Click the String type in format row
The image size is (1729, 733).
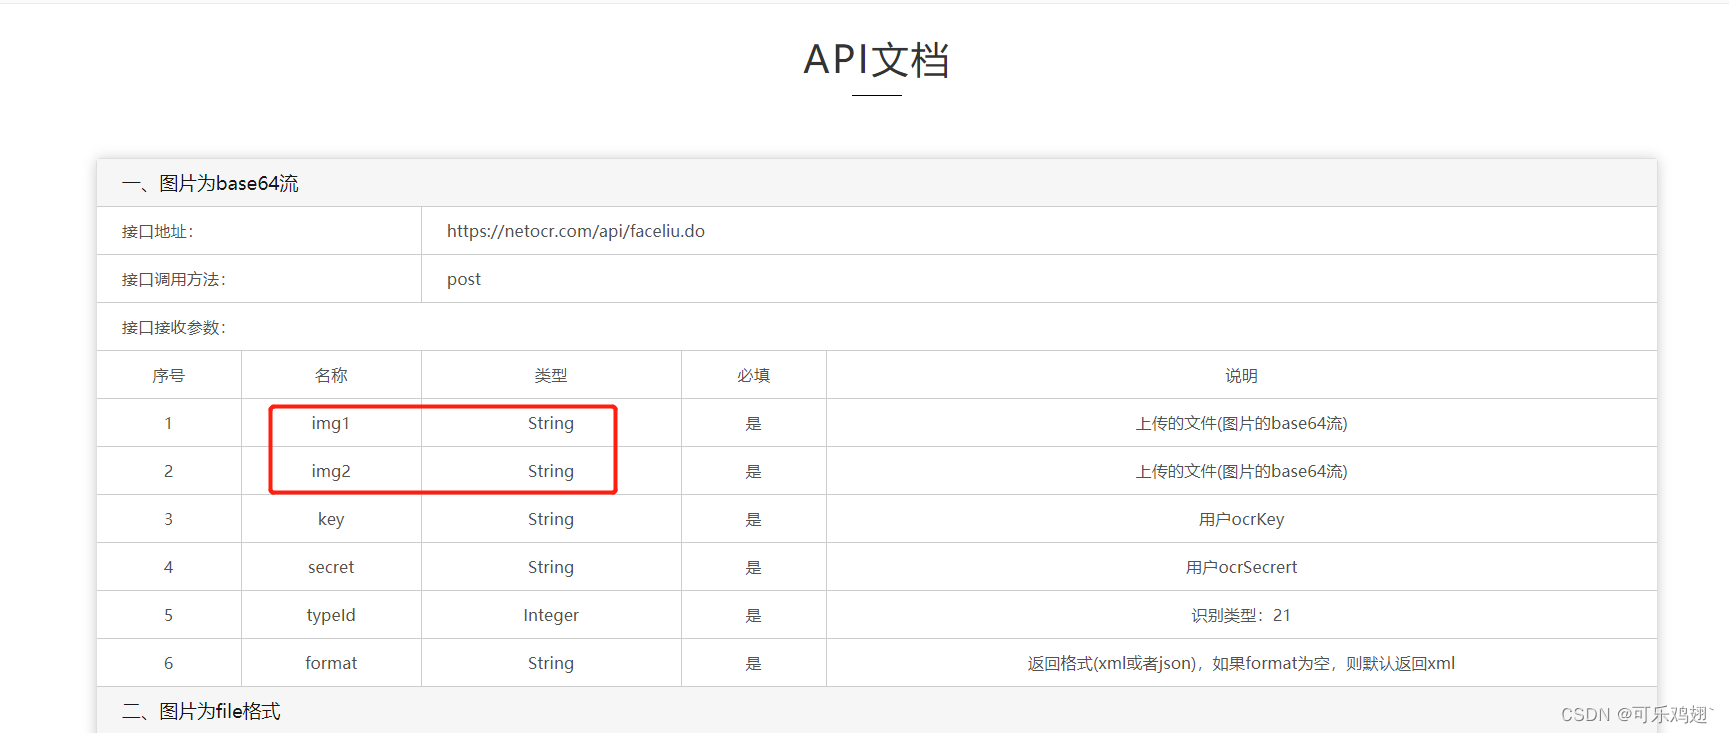(551, 663)
